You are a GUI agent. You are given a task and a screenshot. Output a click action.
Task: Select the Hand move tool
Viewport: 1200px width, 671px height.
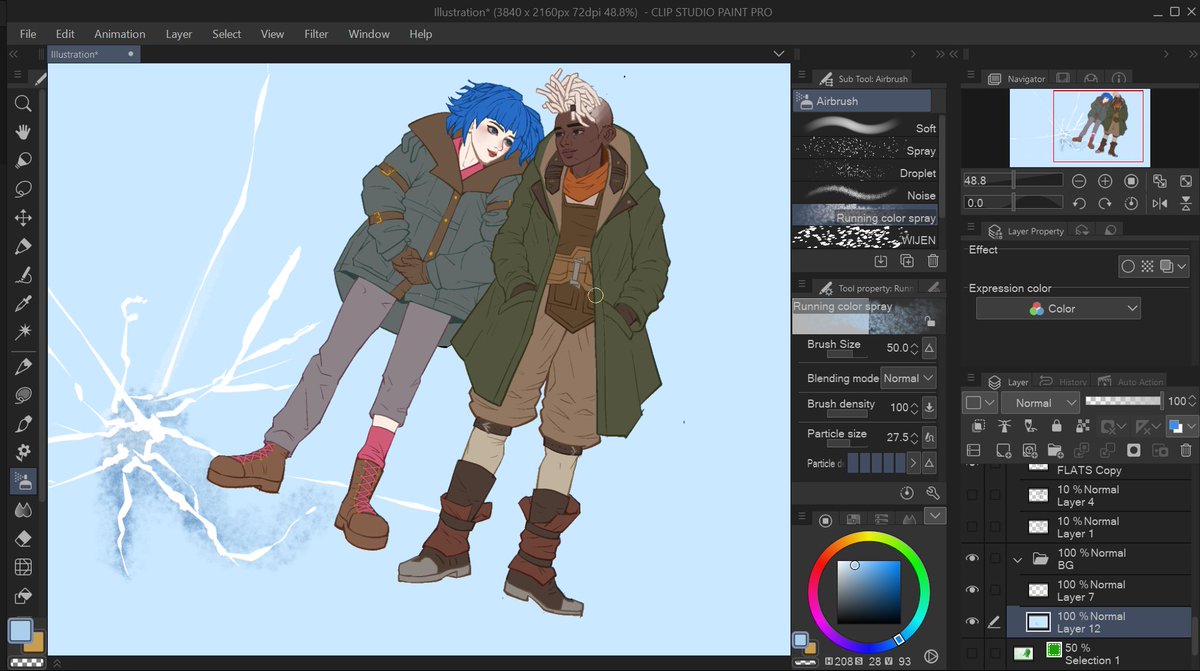click(x=22, y=132)
